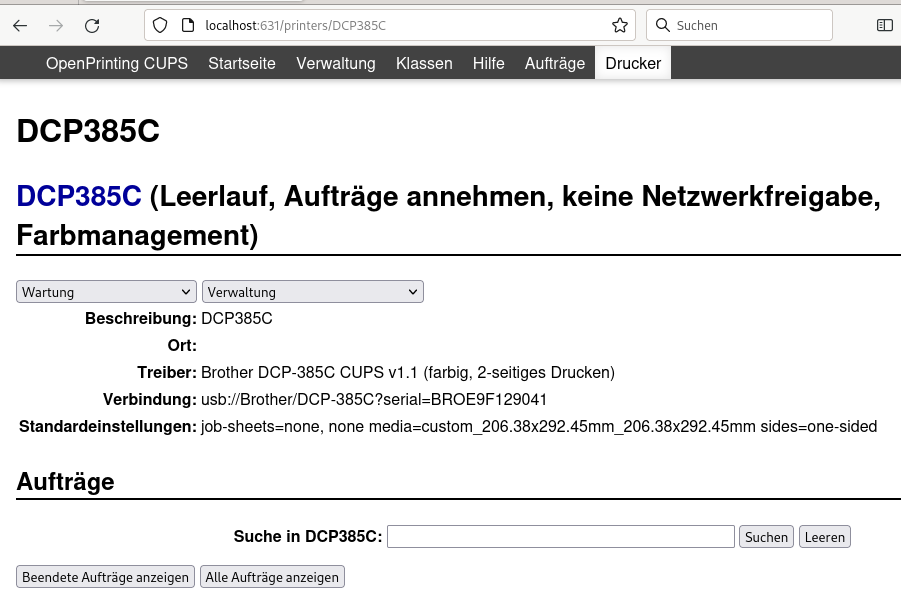Reload the CUPS printer page
The image size is (901, 597).
tap(92, 25)
